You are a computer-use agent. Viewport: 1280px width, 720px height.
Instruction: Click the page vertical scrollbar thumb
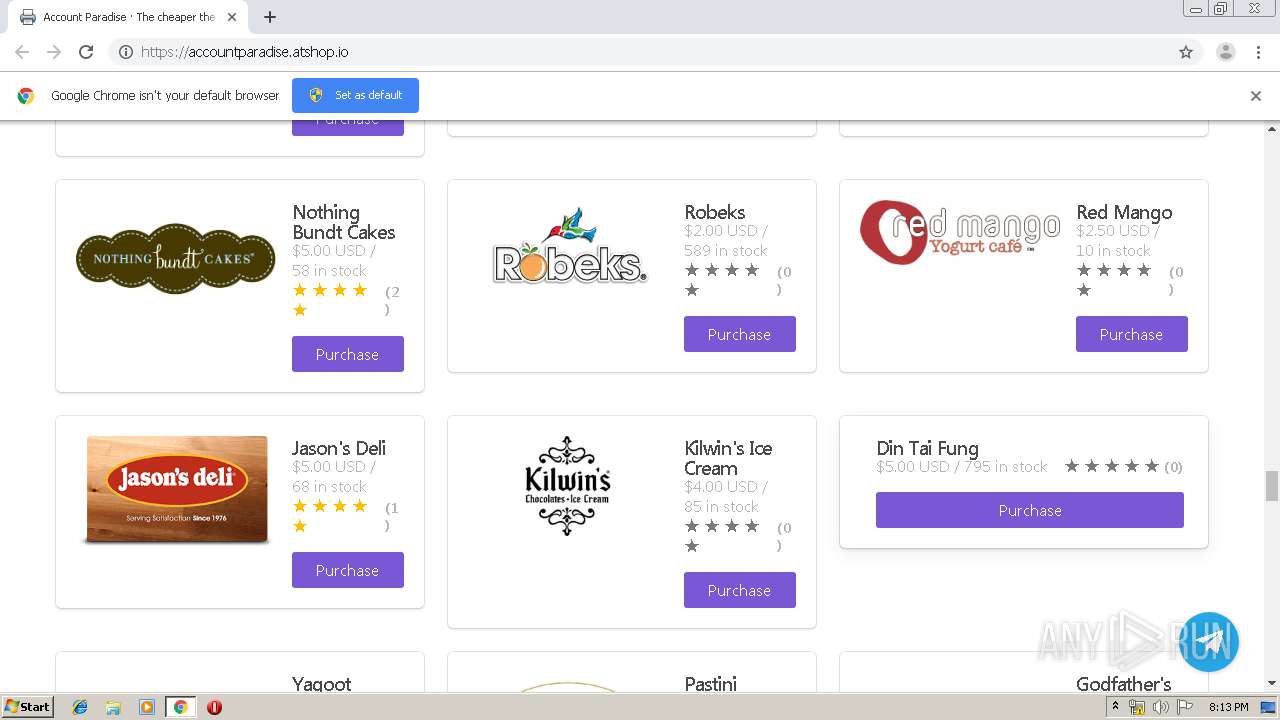coord(1272,486)
